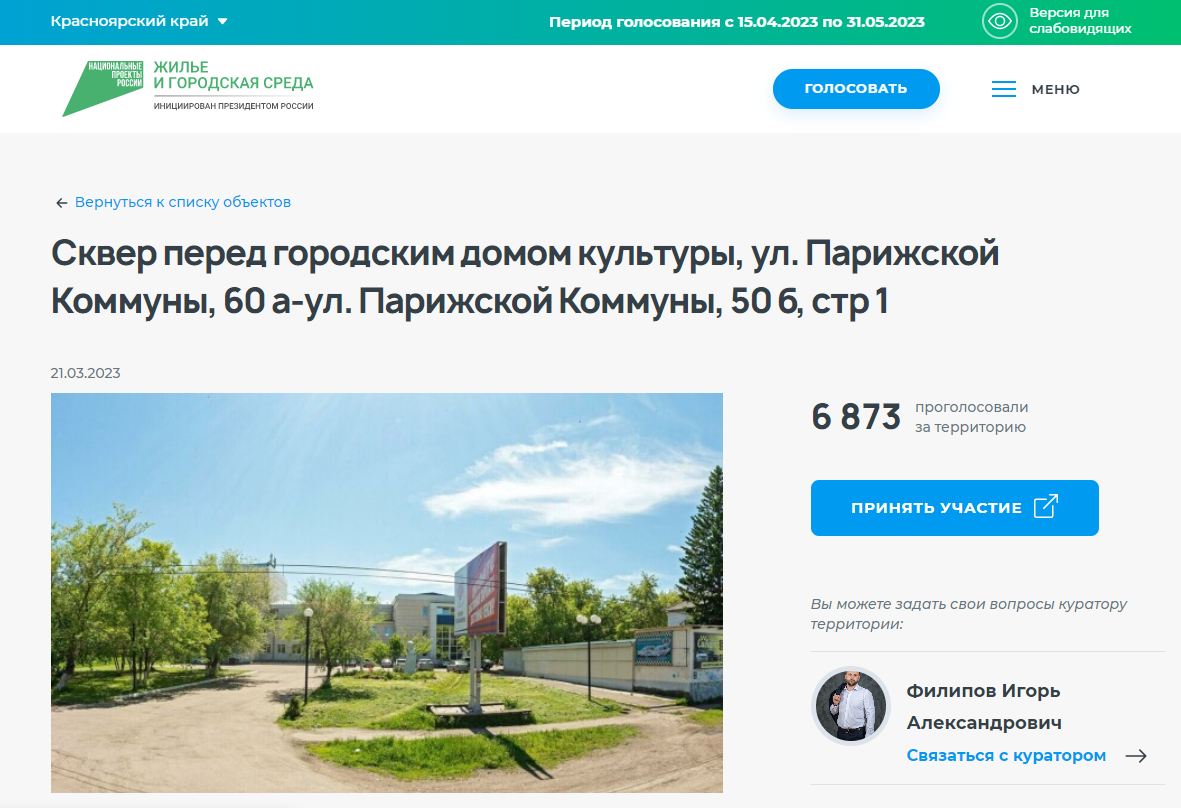Click the right arrow beside Связаться с куратором
The image size is (1181, 808).
(x=1136, y=756)
